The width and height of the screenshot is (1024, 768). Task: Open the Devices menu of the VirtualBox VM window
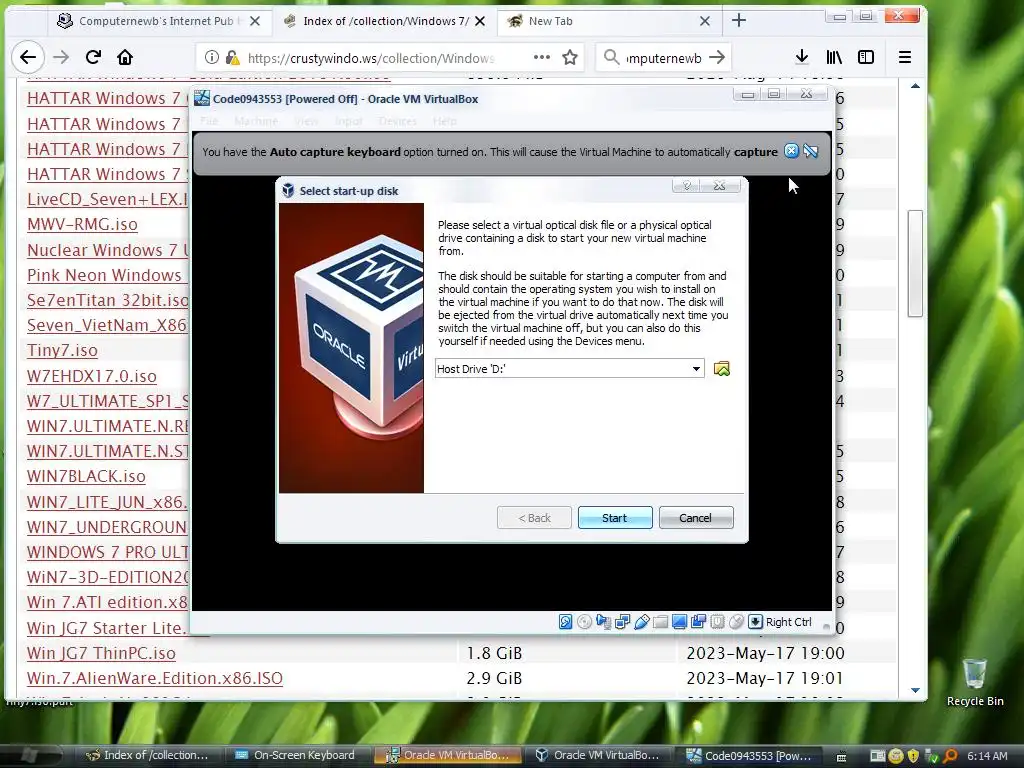coord(397,121)
